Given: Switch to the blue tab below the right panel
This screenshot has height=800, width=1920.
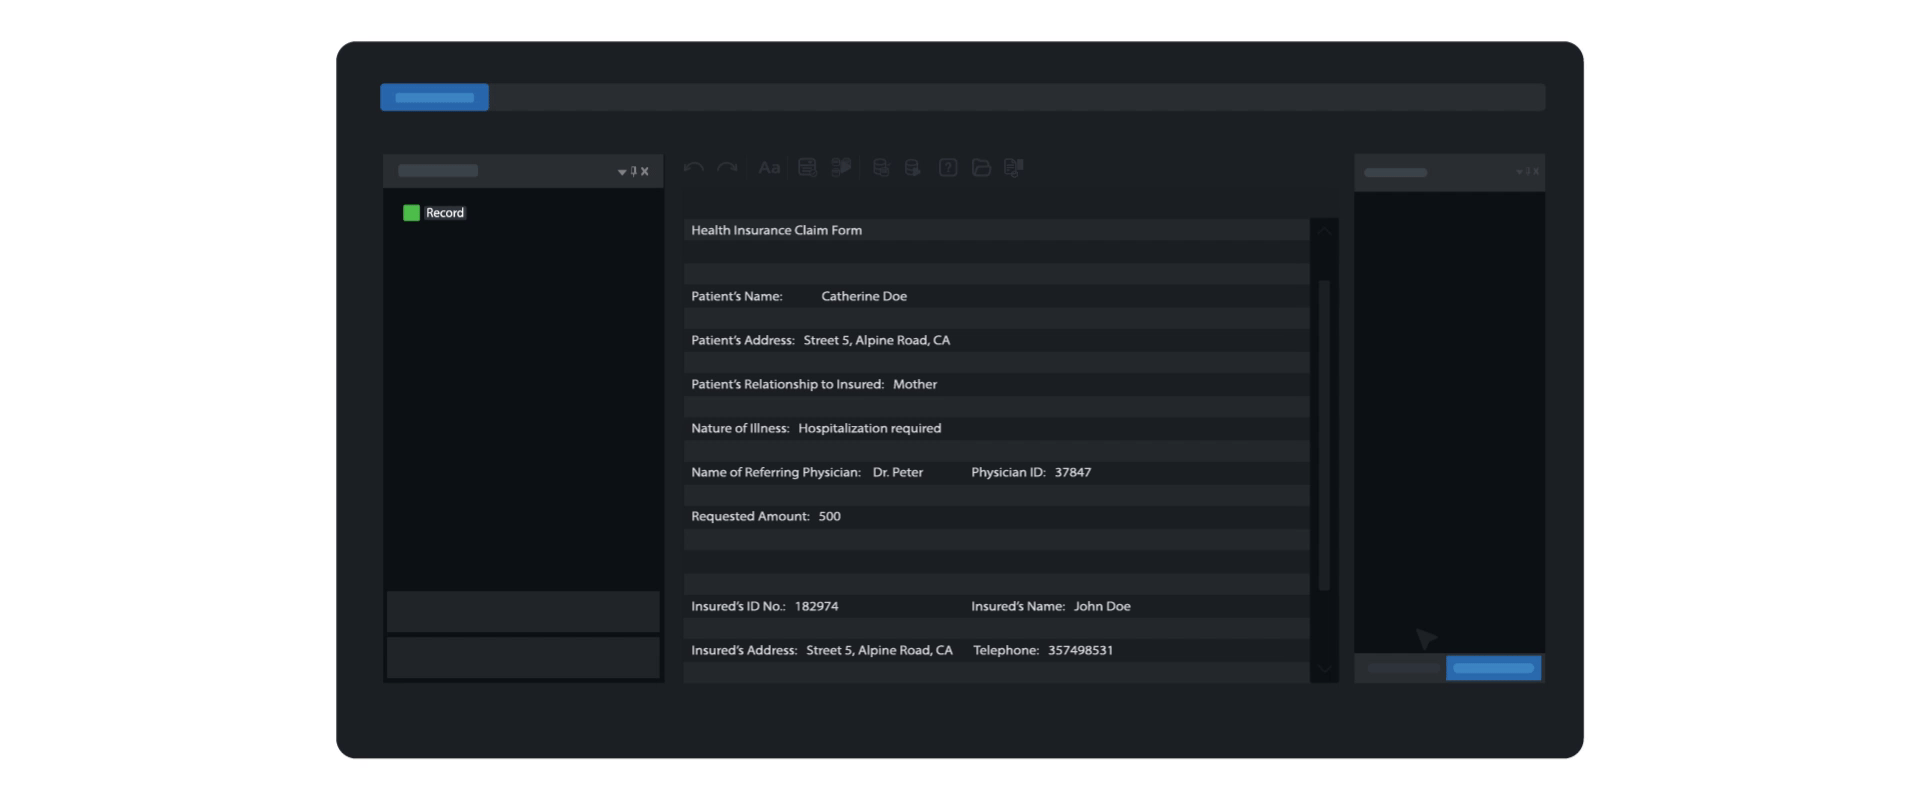Looking at the screenshot, I should 1493,668.
